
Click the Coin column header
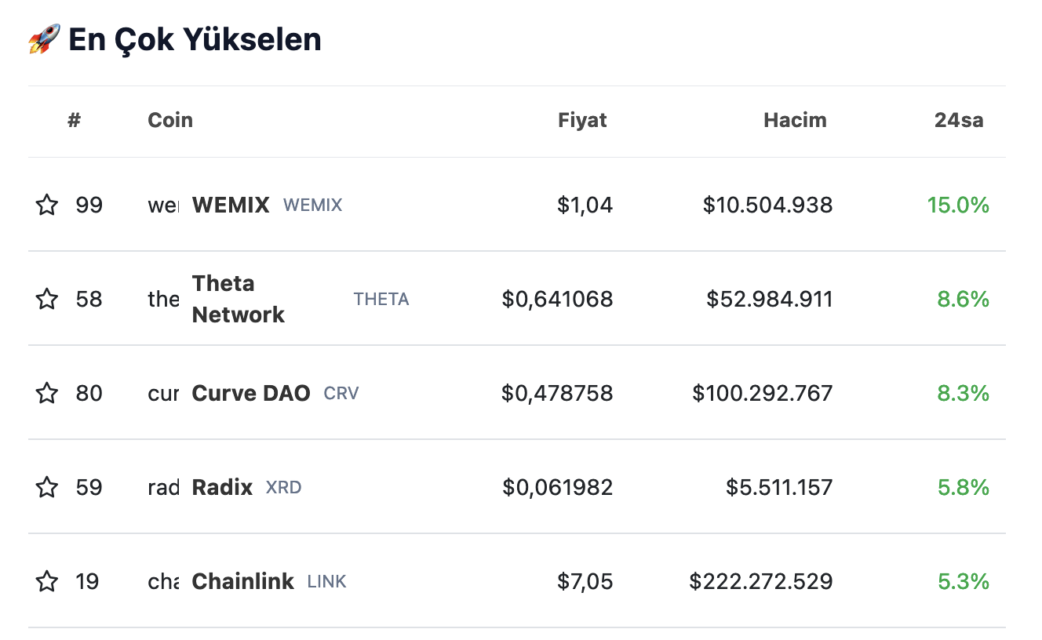(x=170, y=120)
